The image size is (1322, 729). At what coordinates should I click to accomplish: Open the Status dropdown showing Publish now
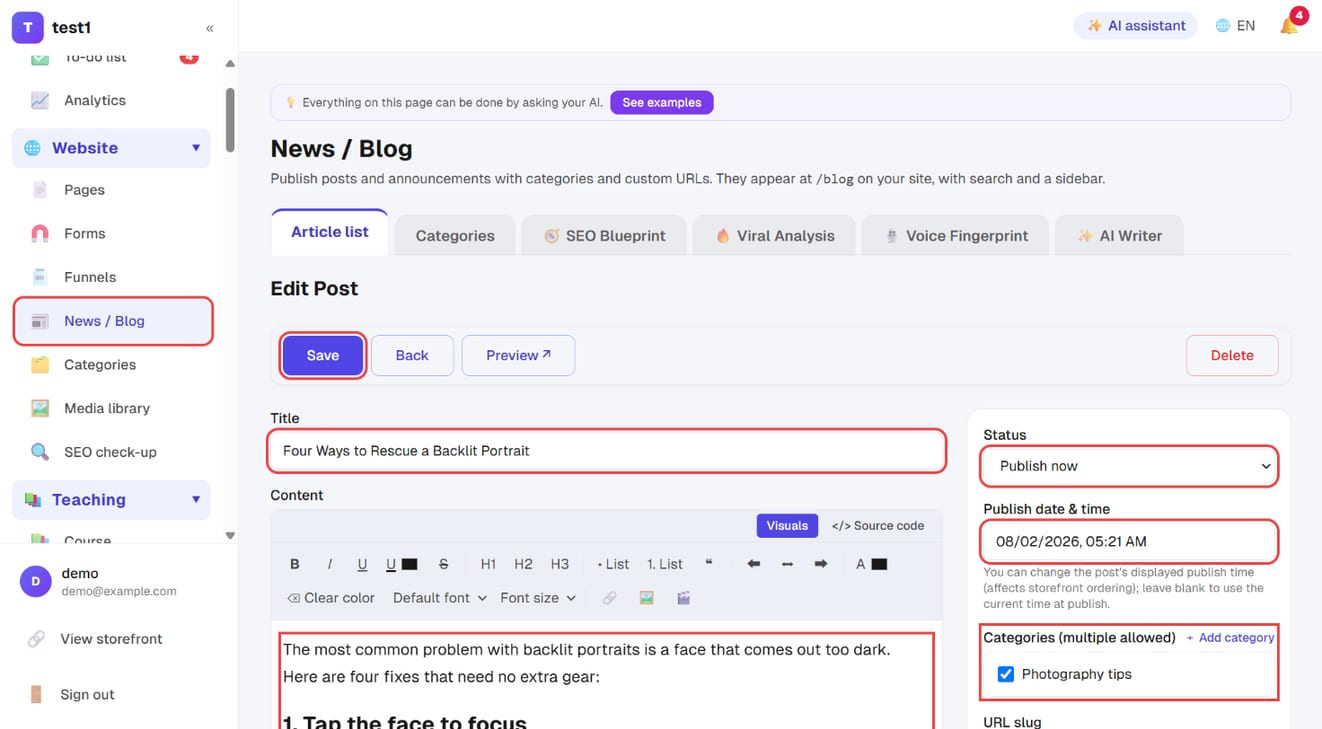(1130, 466)
